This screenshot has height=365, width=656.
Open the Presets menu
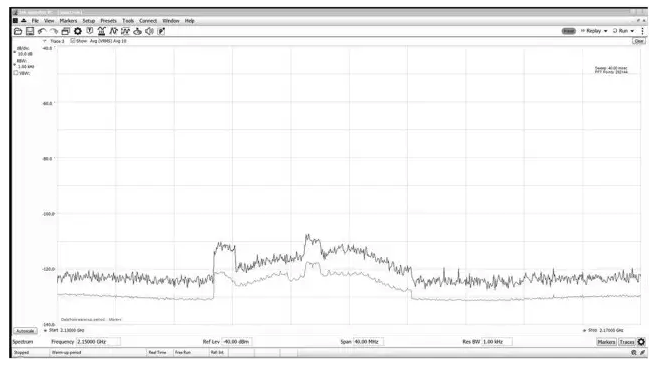coord(108,21)
